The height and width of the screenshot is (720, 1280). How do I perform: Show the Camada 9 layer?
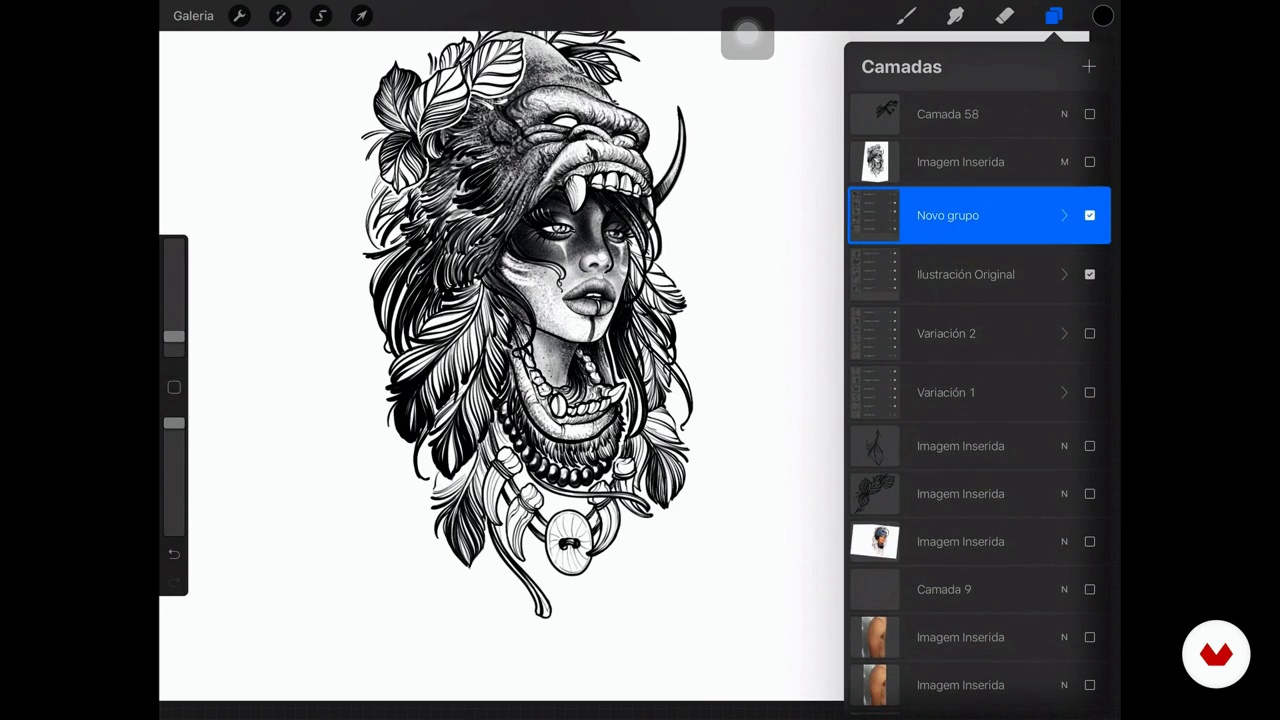coord(1090,589)
